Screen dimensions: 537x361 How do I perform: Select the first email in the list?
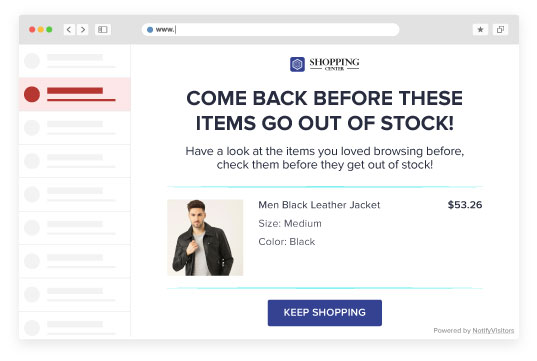[x=75, y=61]
